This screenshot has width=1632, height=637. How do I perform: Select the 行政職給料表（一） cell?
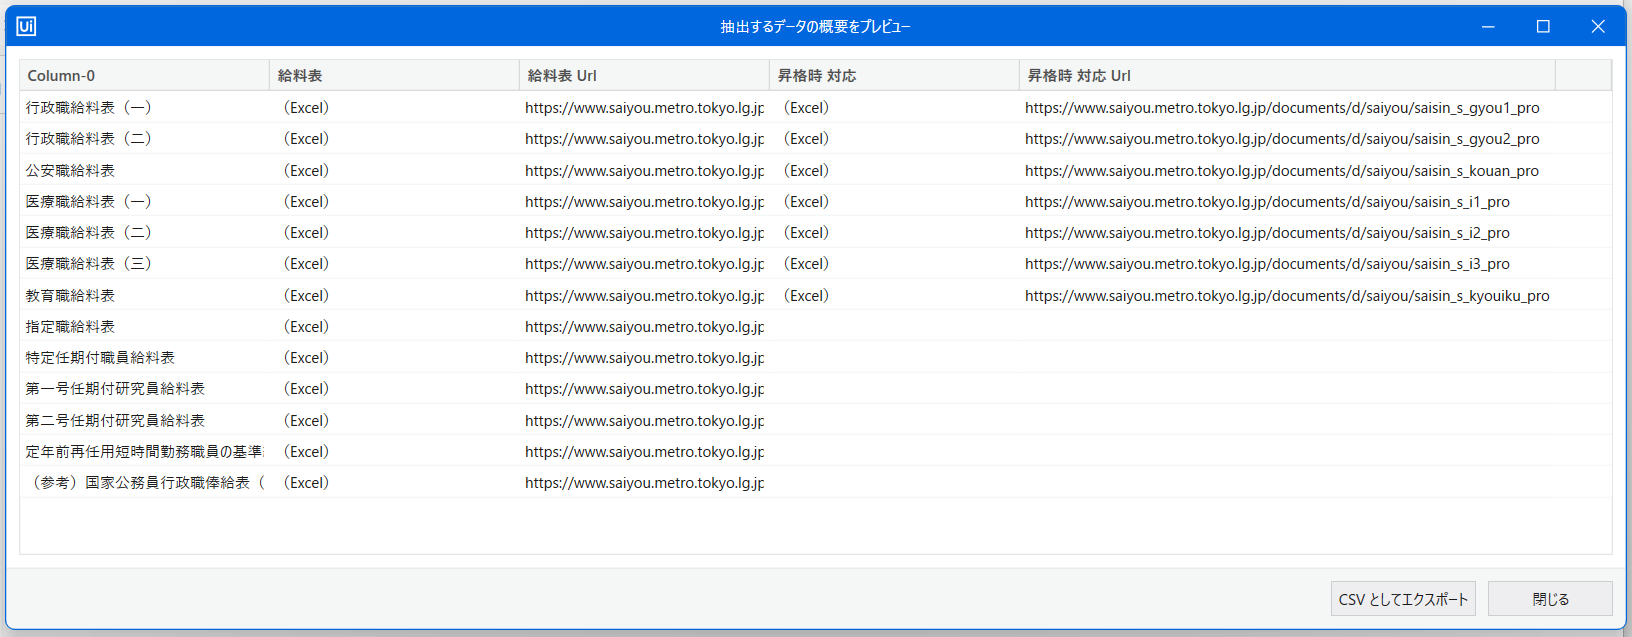pos(144,108)
